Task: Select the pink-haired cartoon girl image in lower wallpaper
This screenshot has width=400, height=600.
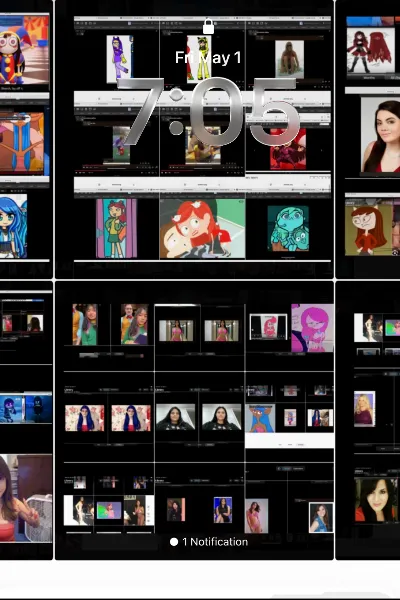Action: [312, 328]
